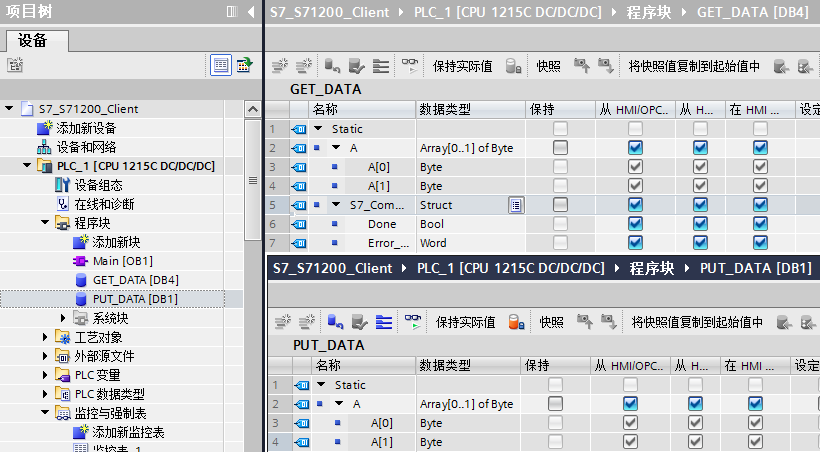
Task: Collapse array A in PUT_DATA table
Action: (x=339, y=403)
